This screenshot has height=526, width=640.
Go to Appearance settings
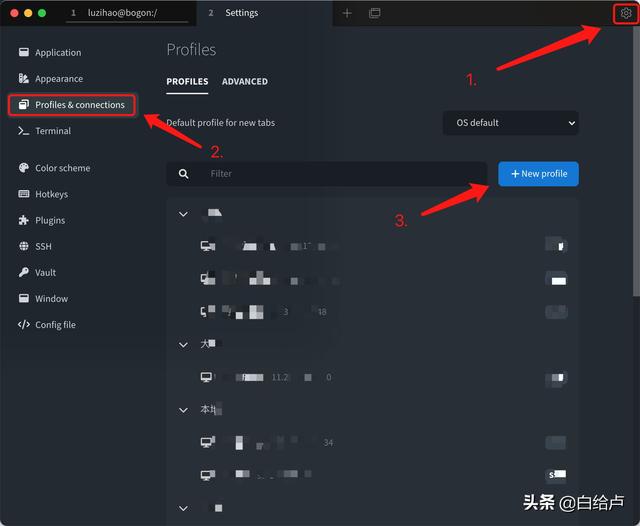59,79
